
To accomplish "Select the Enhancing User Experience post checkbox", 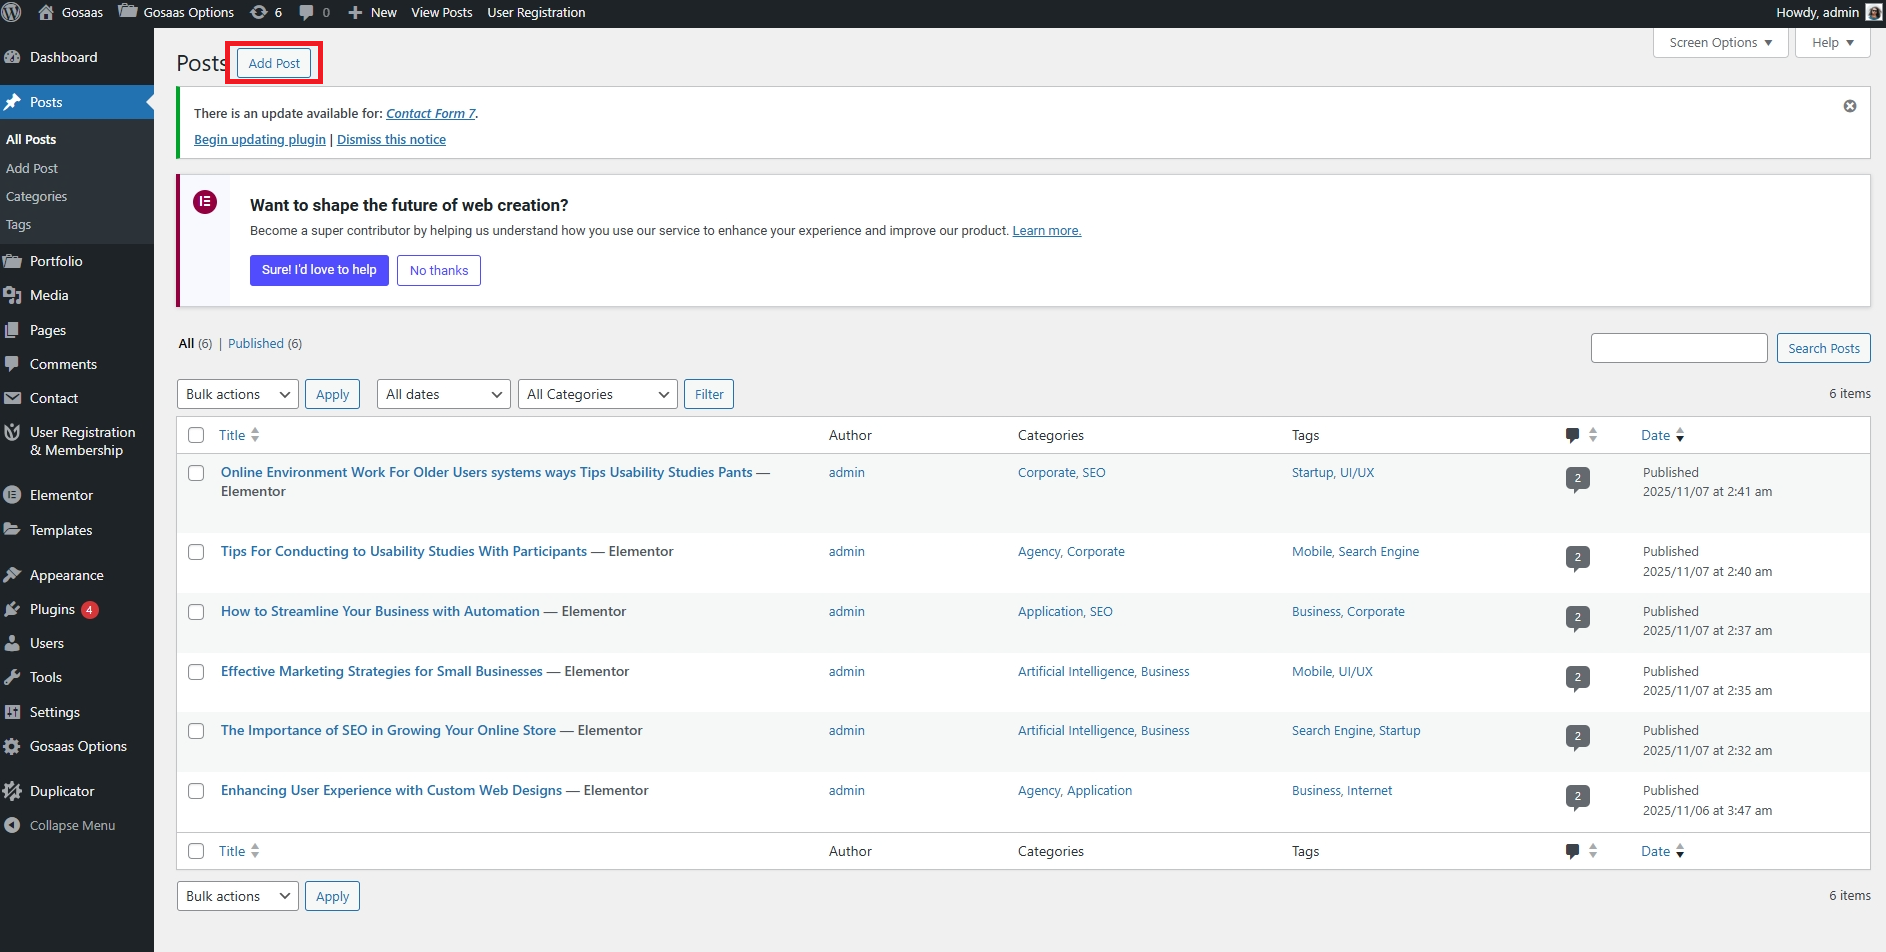I will pos(196,791).
